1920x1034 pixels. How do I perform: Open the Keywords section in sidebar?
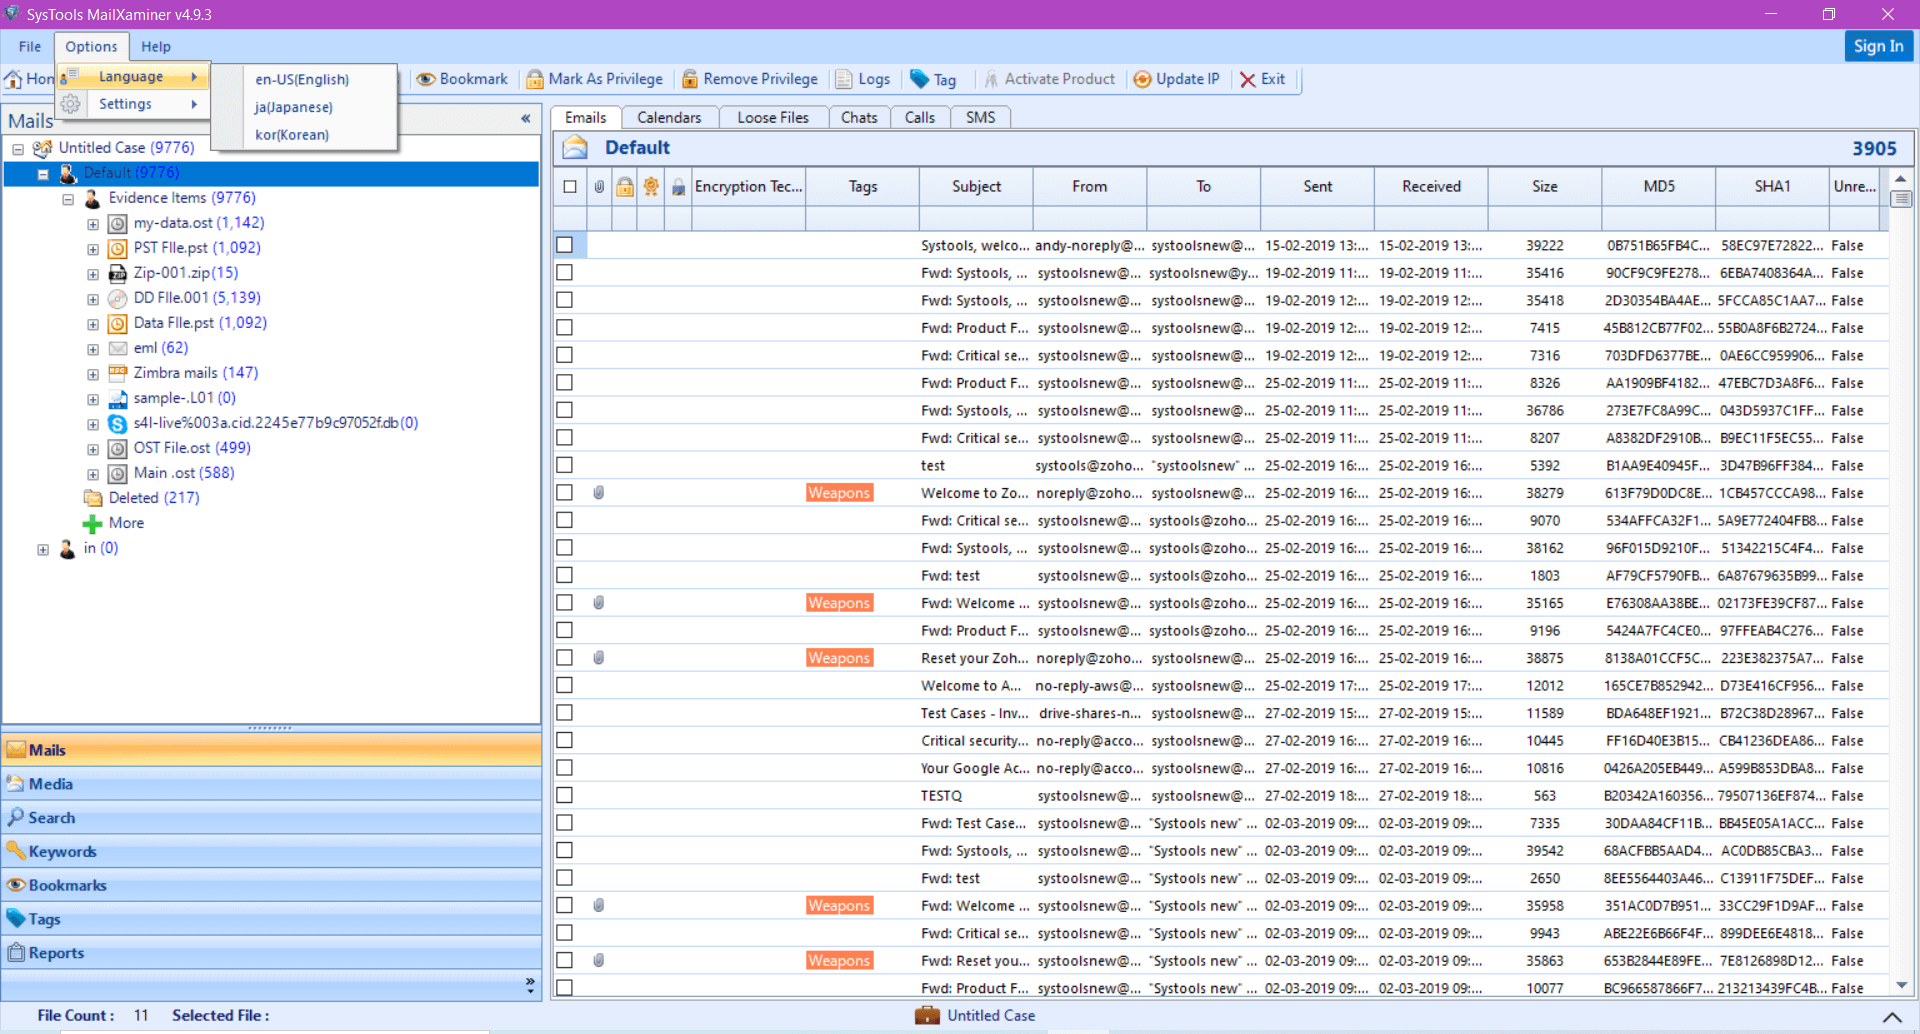click(x=271, y=852)
